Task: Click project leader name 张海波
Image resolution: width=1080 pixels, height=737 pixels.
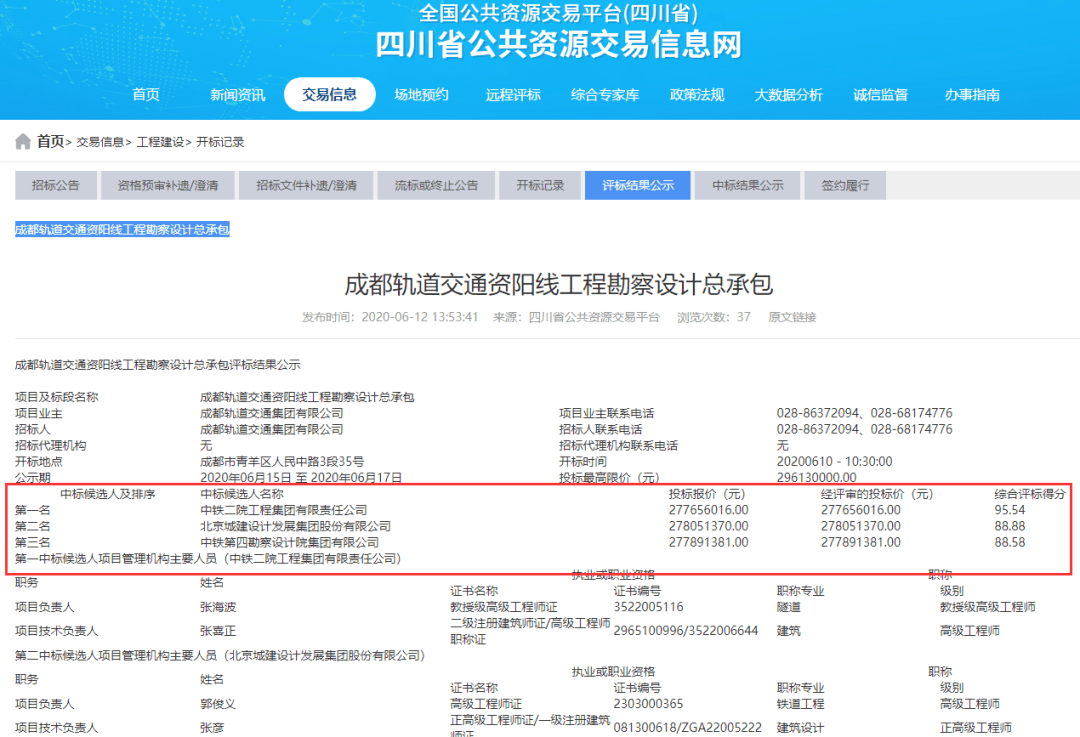Action: pos(218,608)
